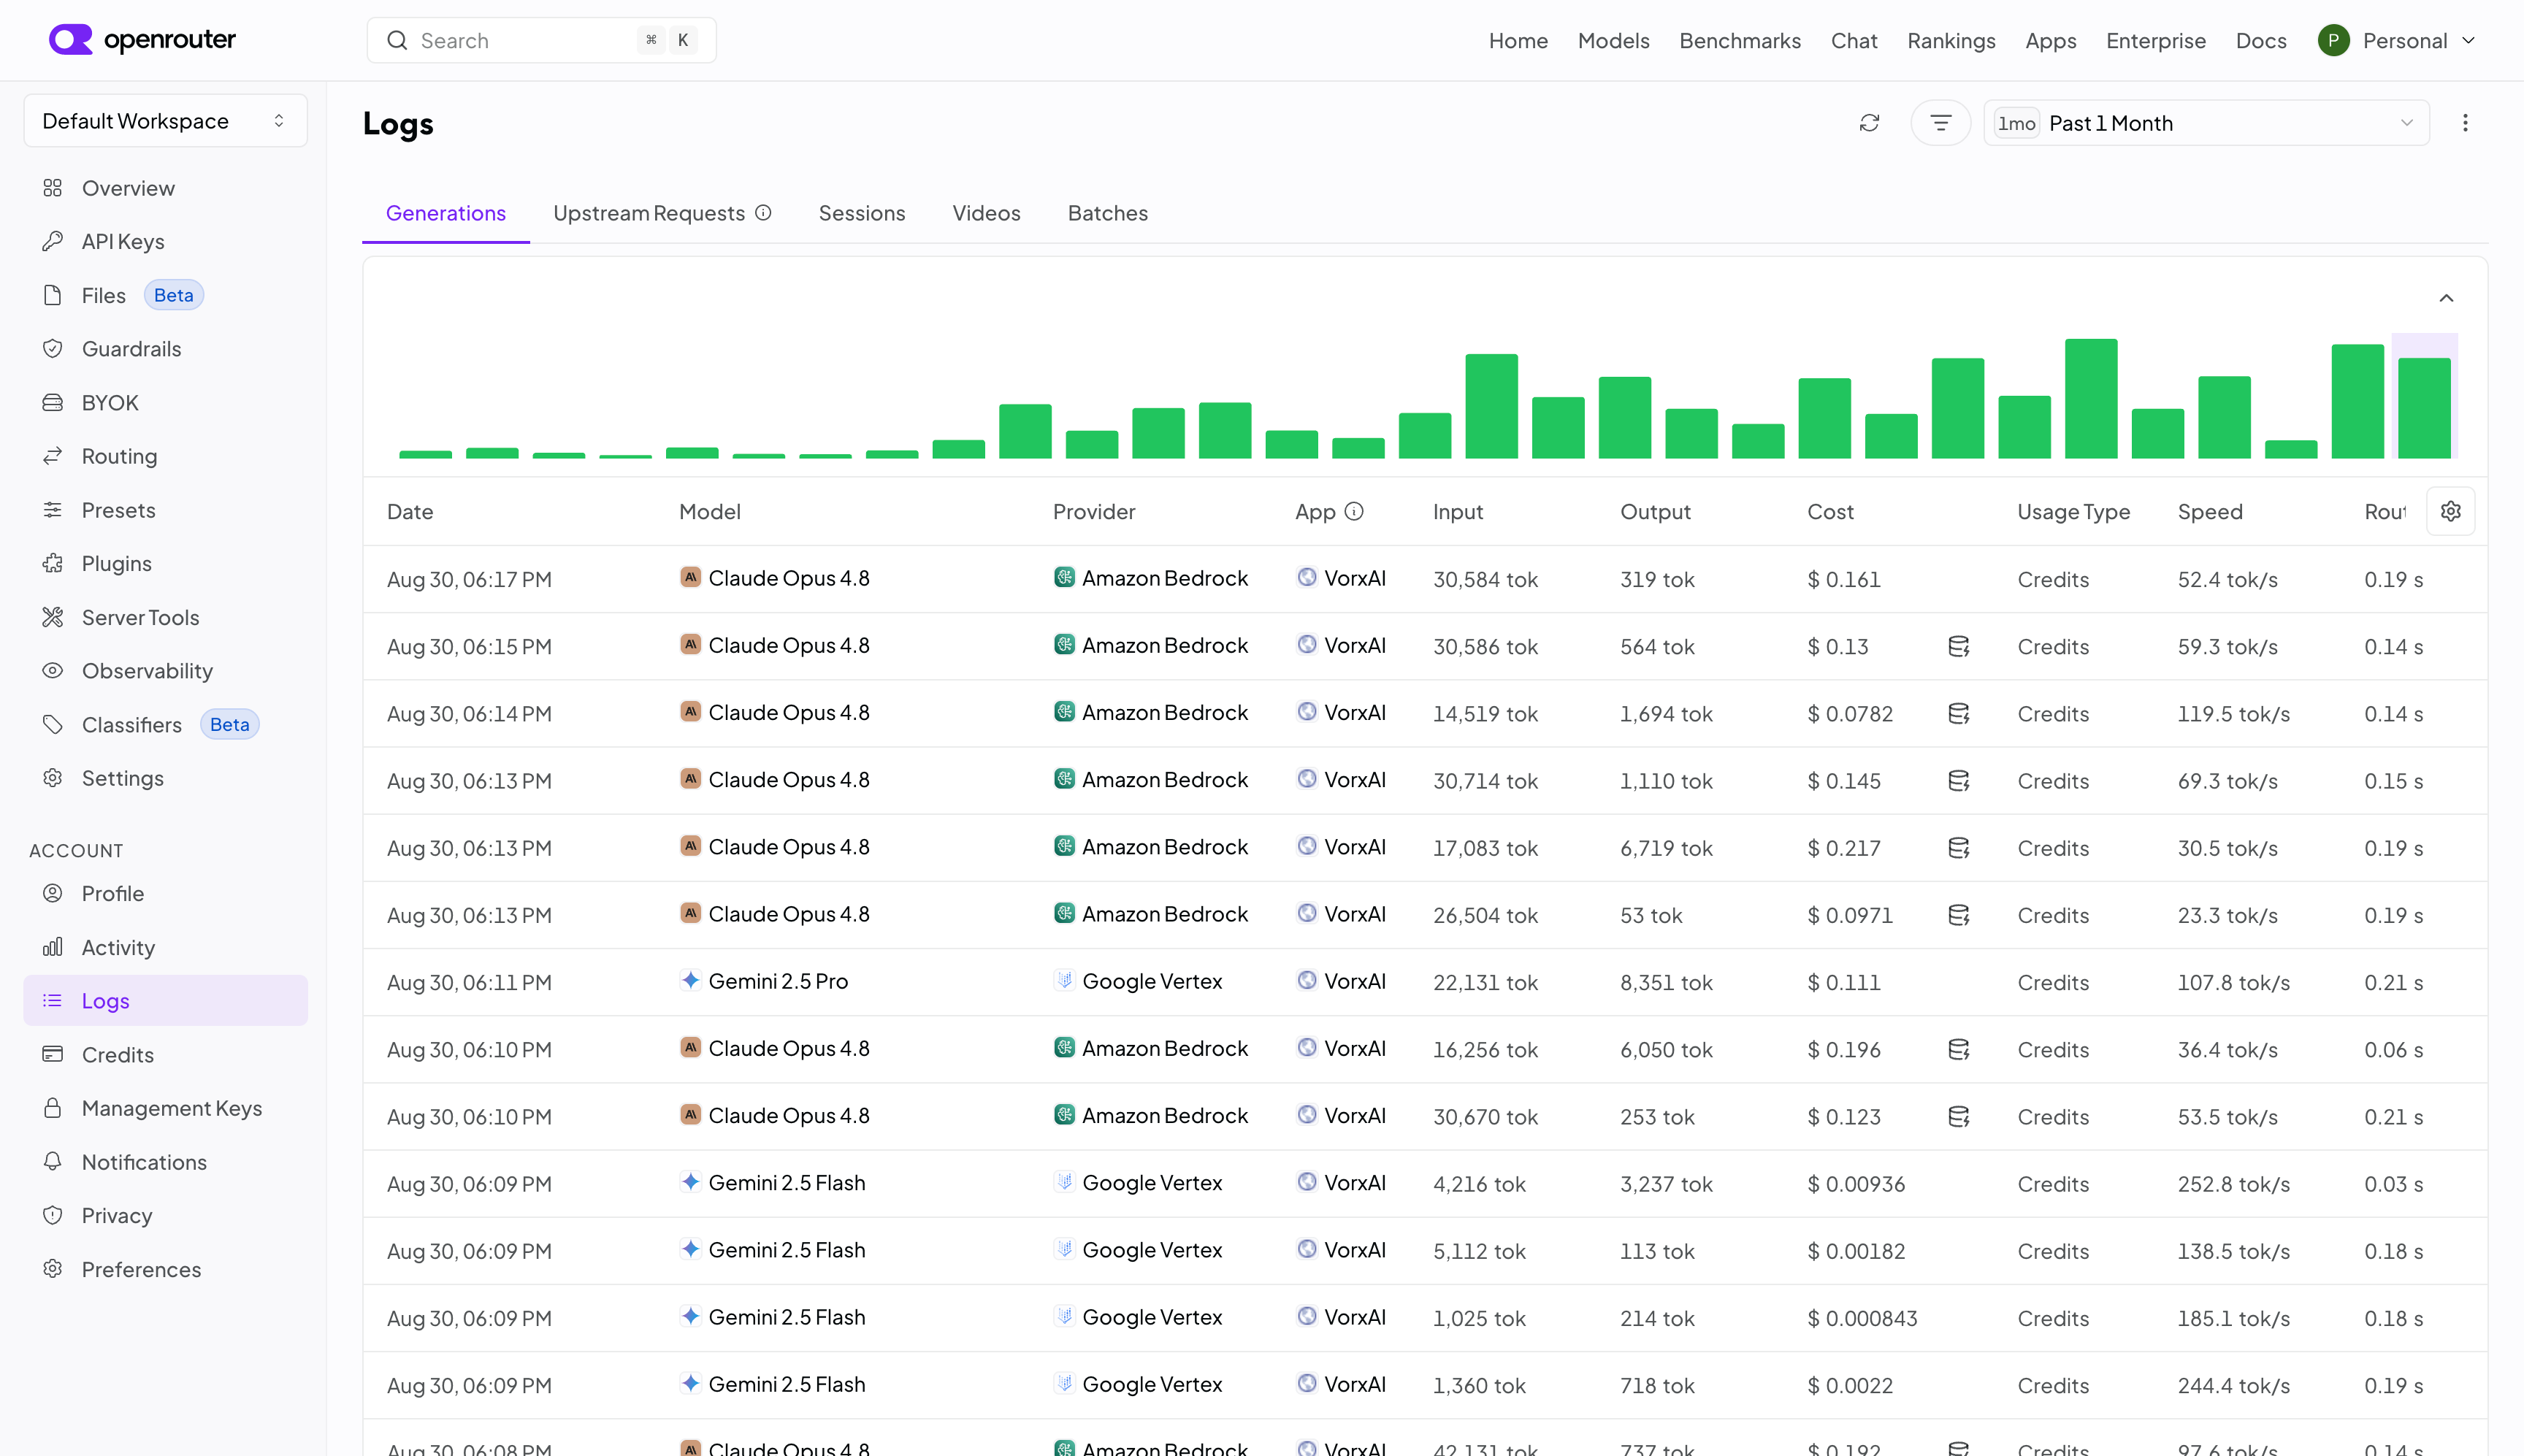Open Privacy in Account section
The height and width of the screenshot is (1456, 2524).
coord(165,1216)
